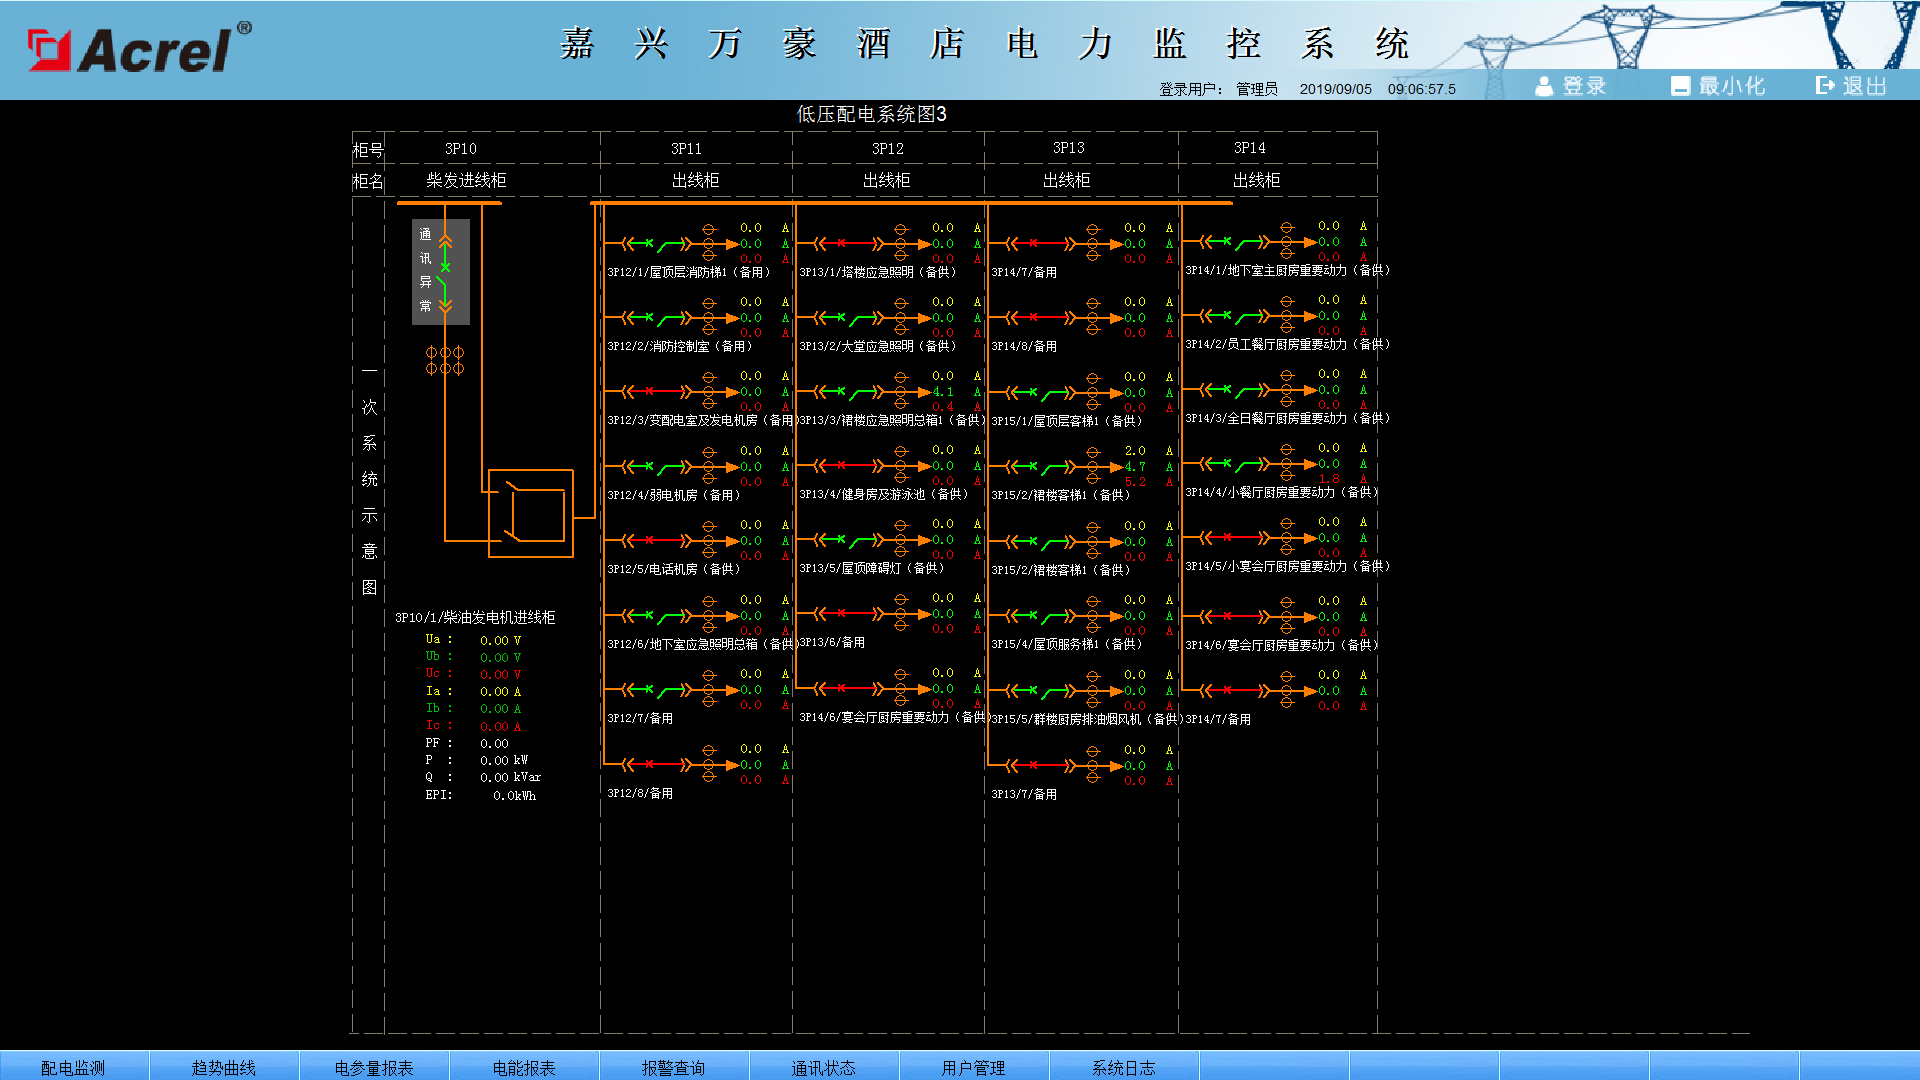Open the 配电监测 tab

coord(73,1067)
